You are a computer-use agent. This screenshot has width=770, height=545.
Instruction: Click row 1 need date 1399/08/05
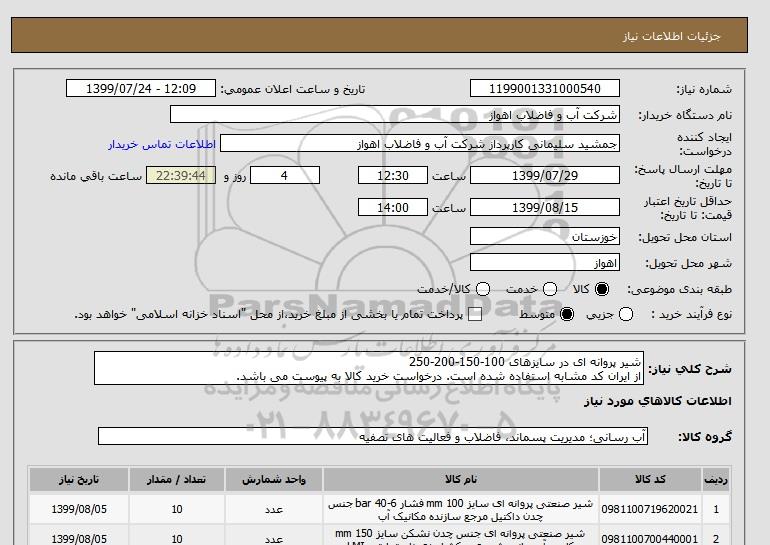coord(79,510)
